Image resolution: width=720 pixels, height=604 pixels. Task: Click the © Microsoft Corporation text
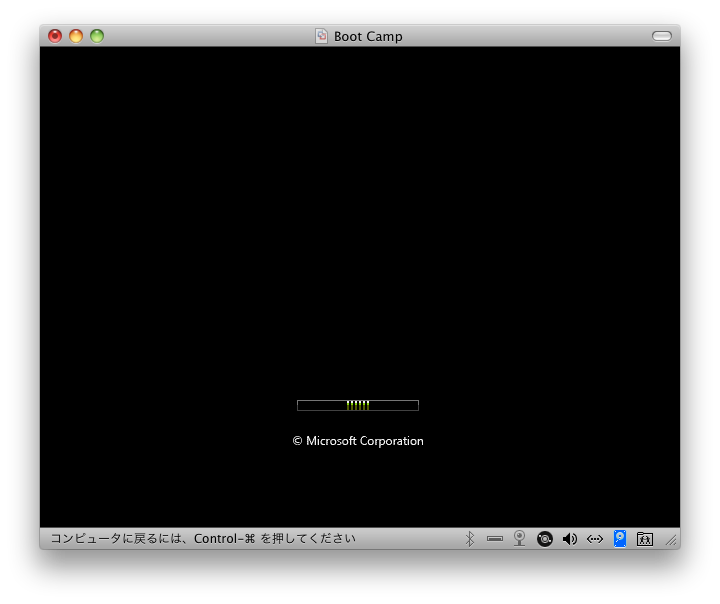358,441
